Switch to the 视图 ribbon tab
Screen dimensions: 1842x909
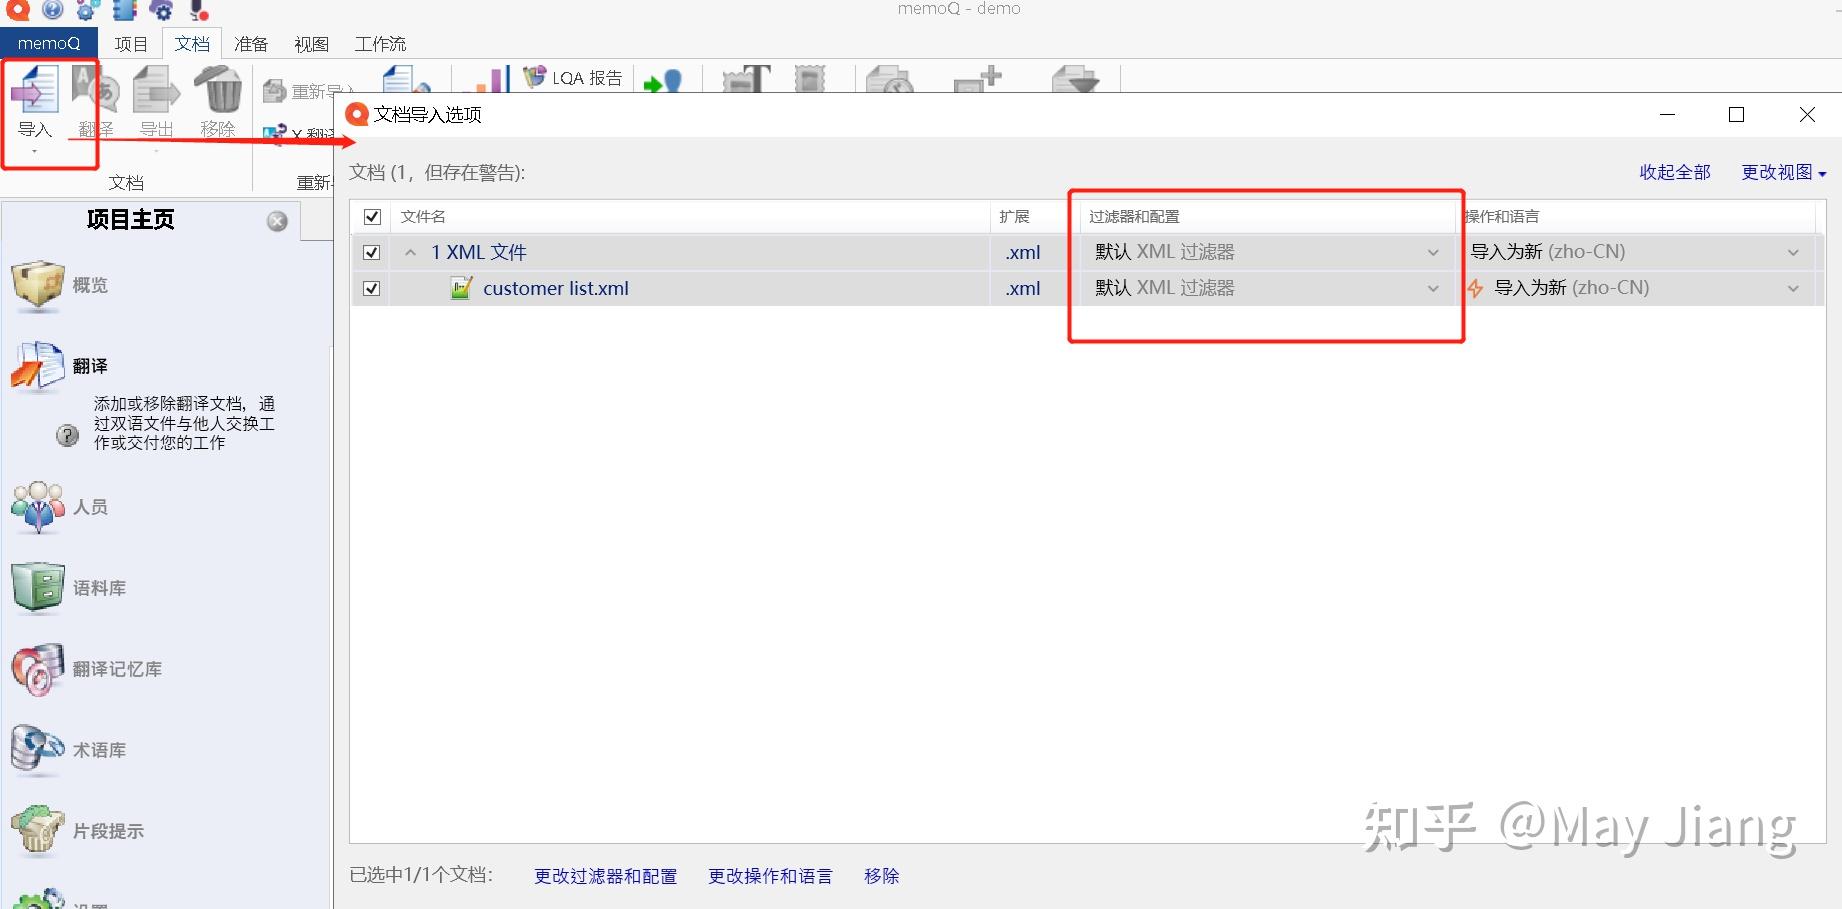(x=311, y=44)
